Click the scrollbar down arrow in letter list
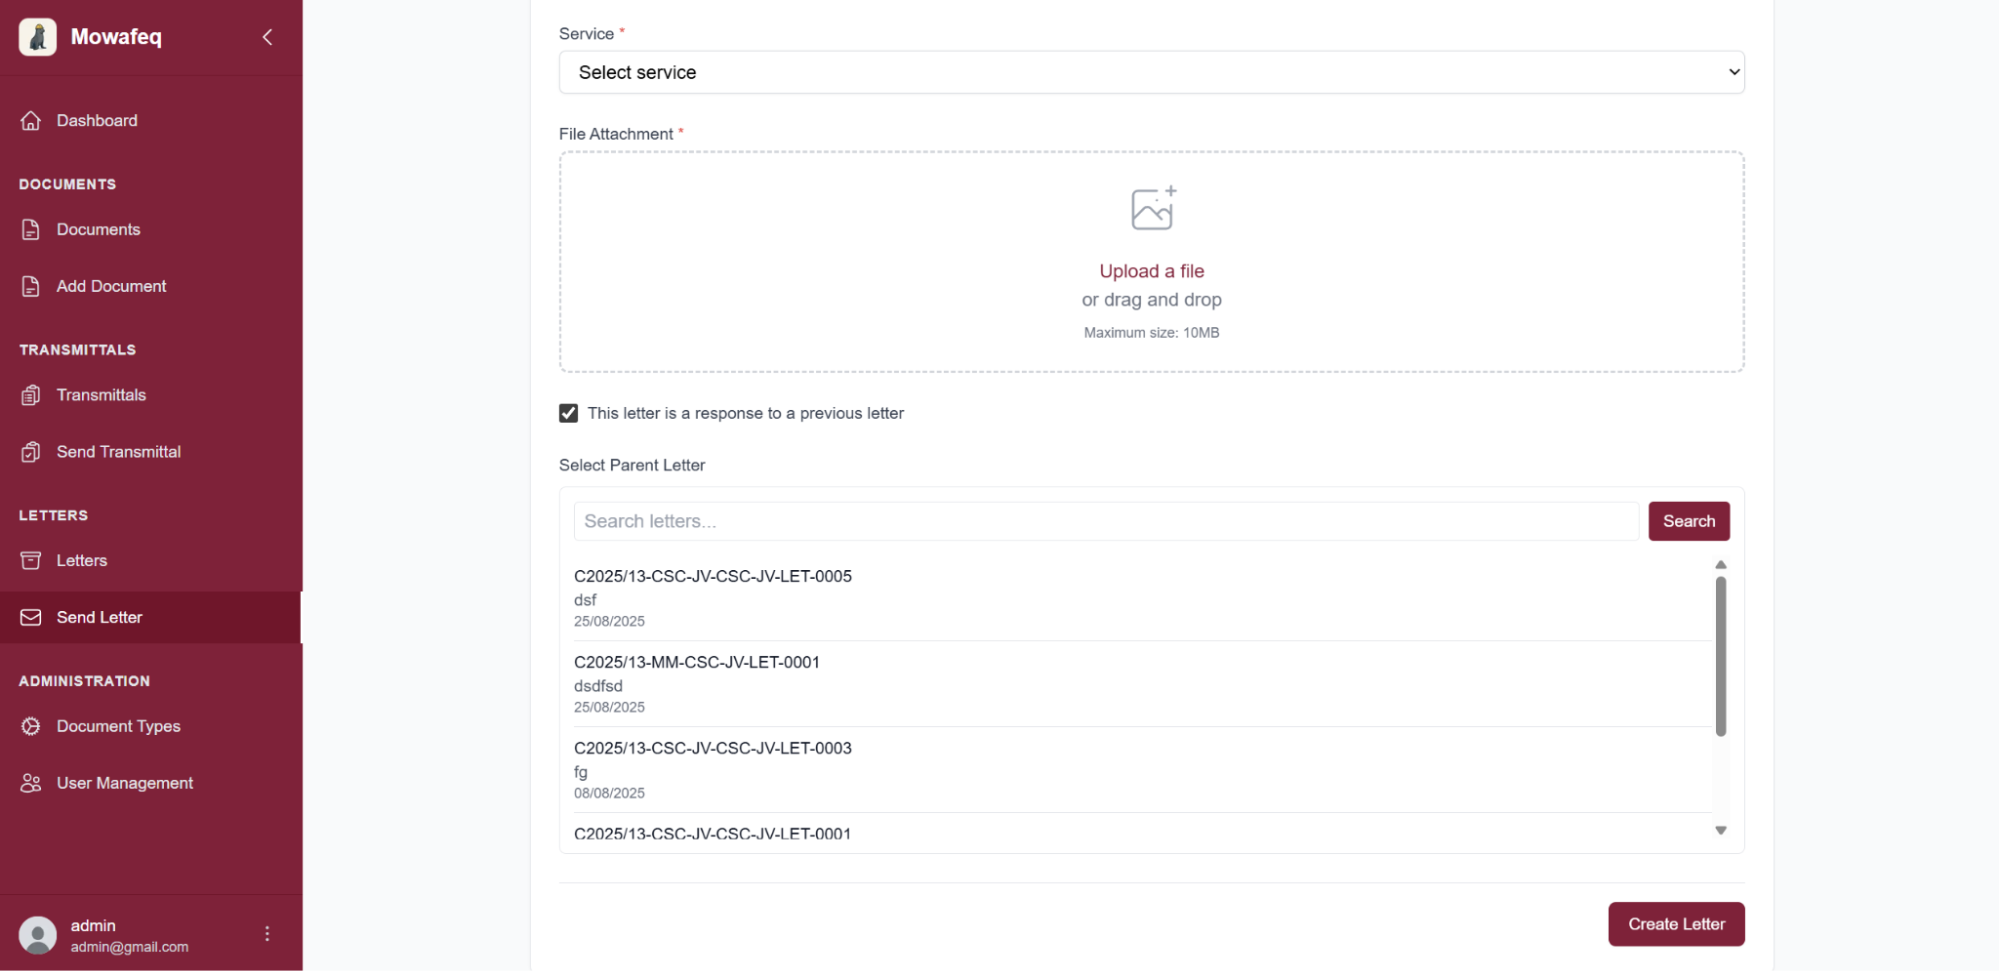The image size is (1999, 972). click(1721, 830)
